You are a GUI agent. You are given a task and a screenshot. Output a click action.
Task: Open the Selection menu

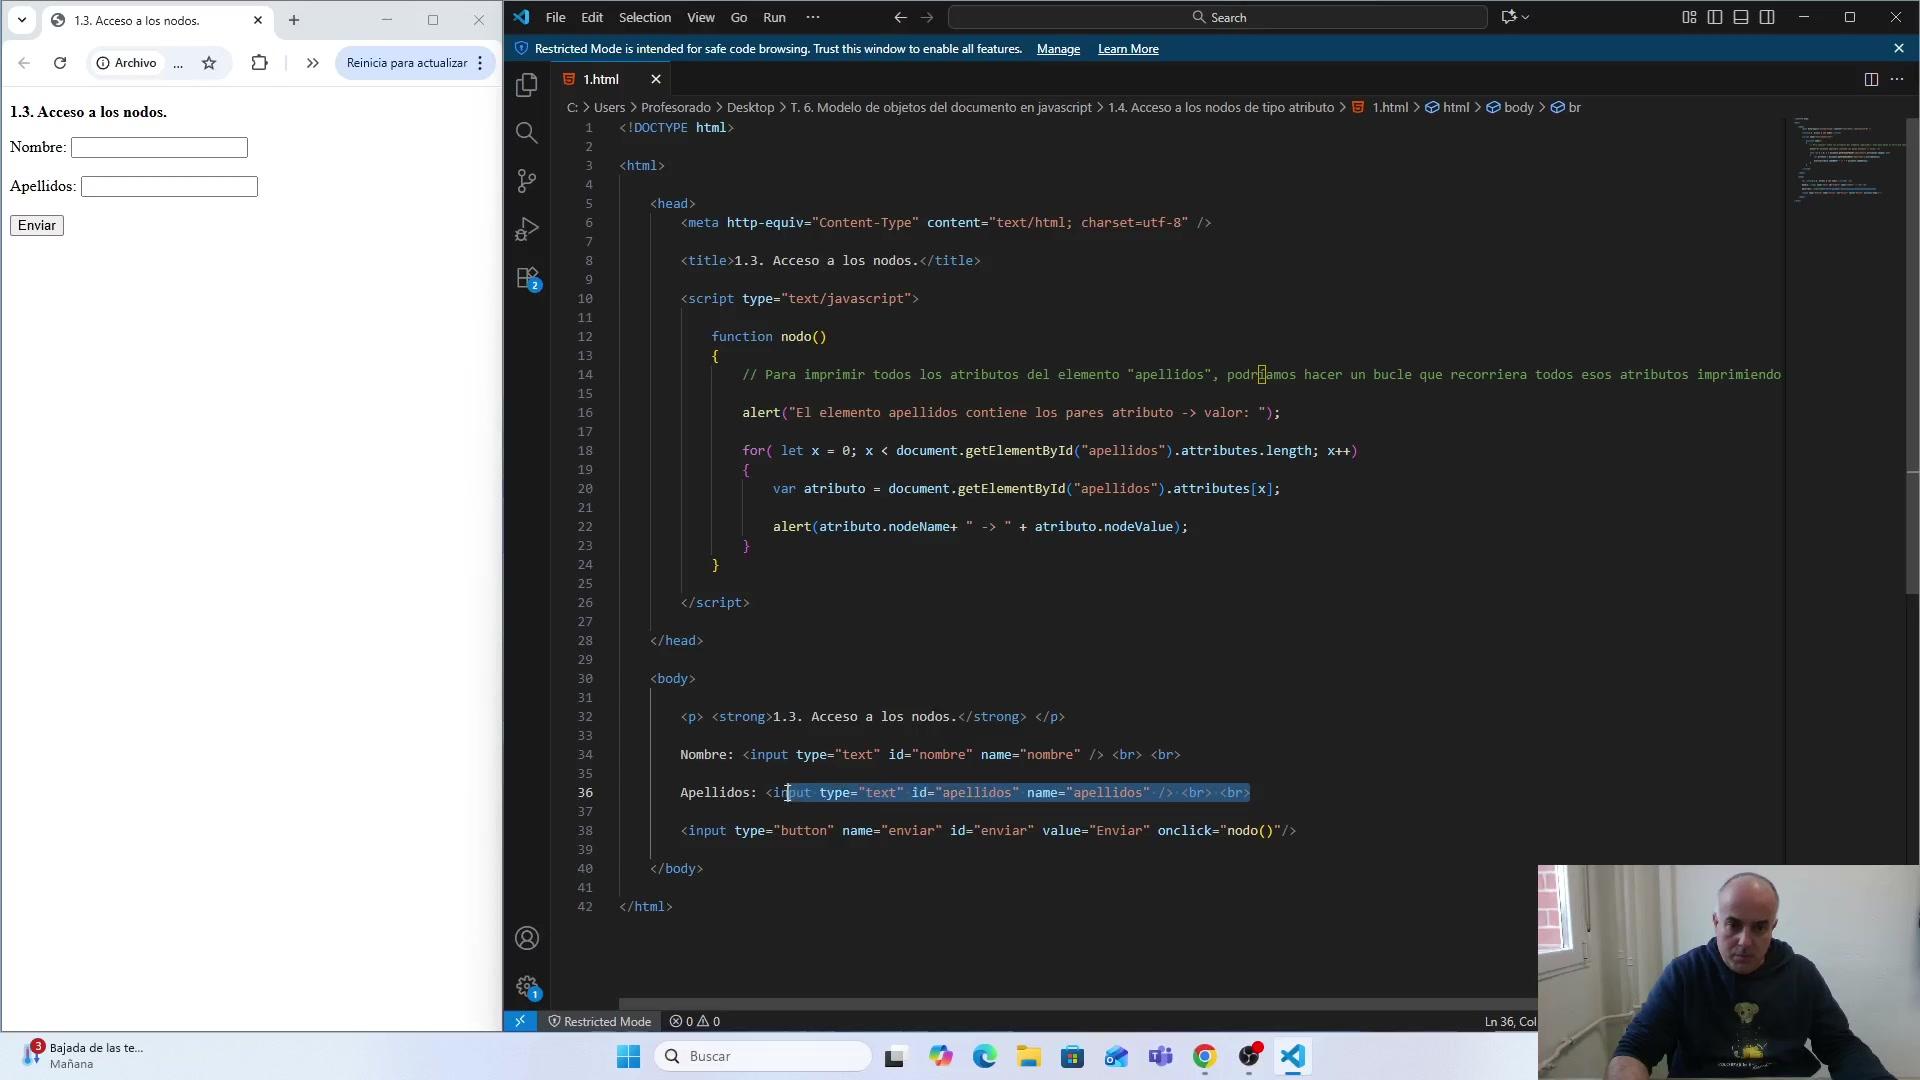(x=645, y=17)
